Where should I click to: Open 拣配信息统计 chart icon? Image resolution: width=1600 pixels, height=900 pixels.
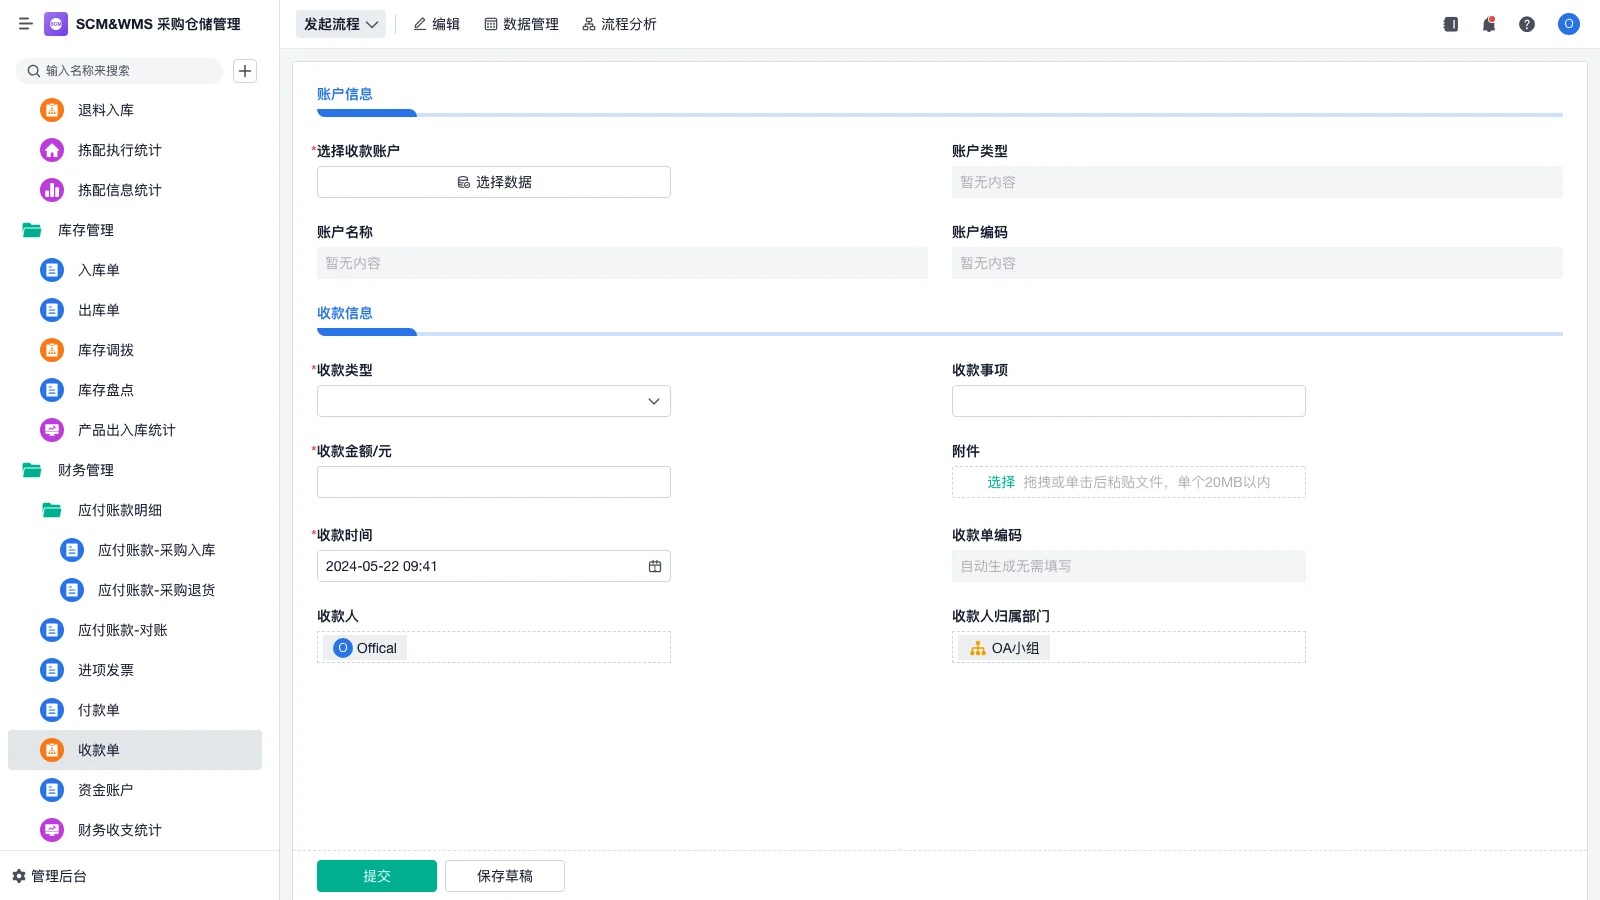coord(52,190)
